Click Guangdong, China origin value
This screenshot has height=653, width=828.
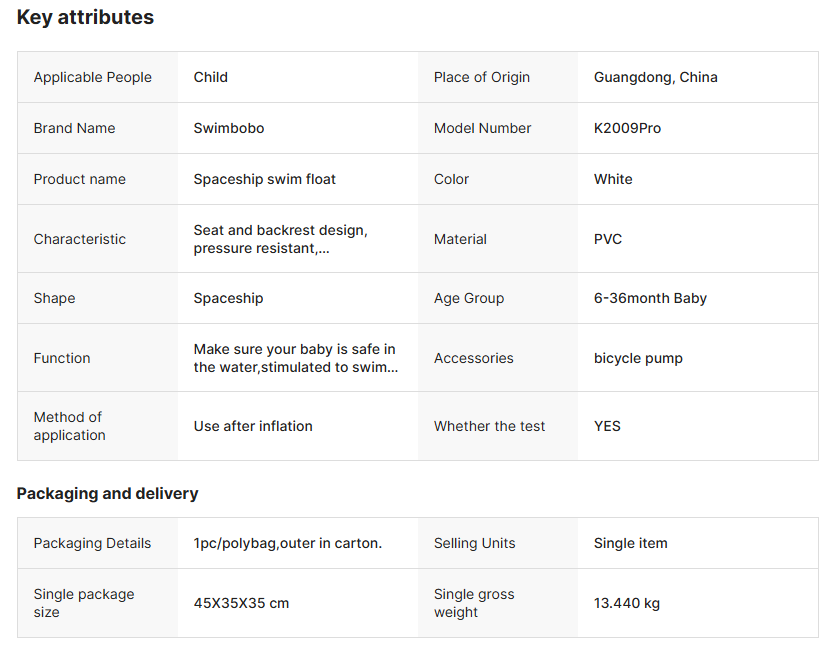pyautogui.click(x=655, y=77)
